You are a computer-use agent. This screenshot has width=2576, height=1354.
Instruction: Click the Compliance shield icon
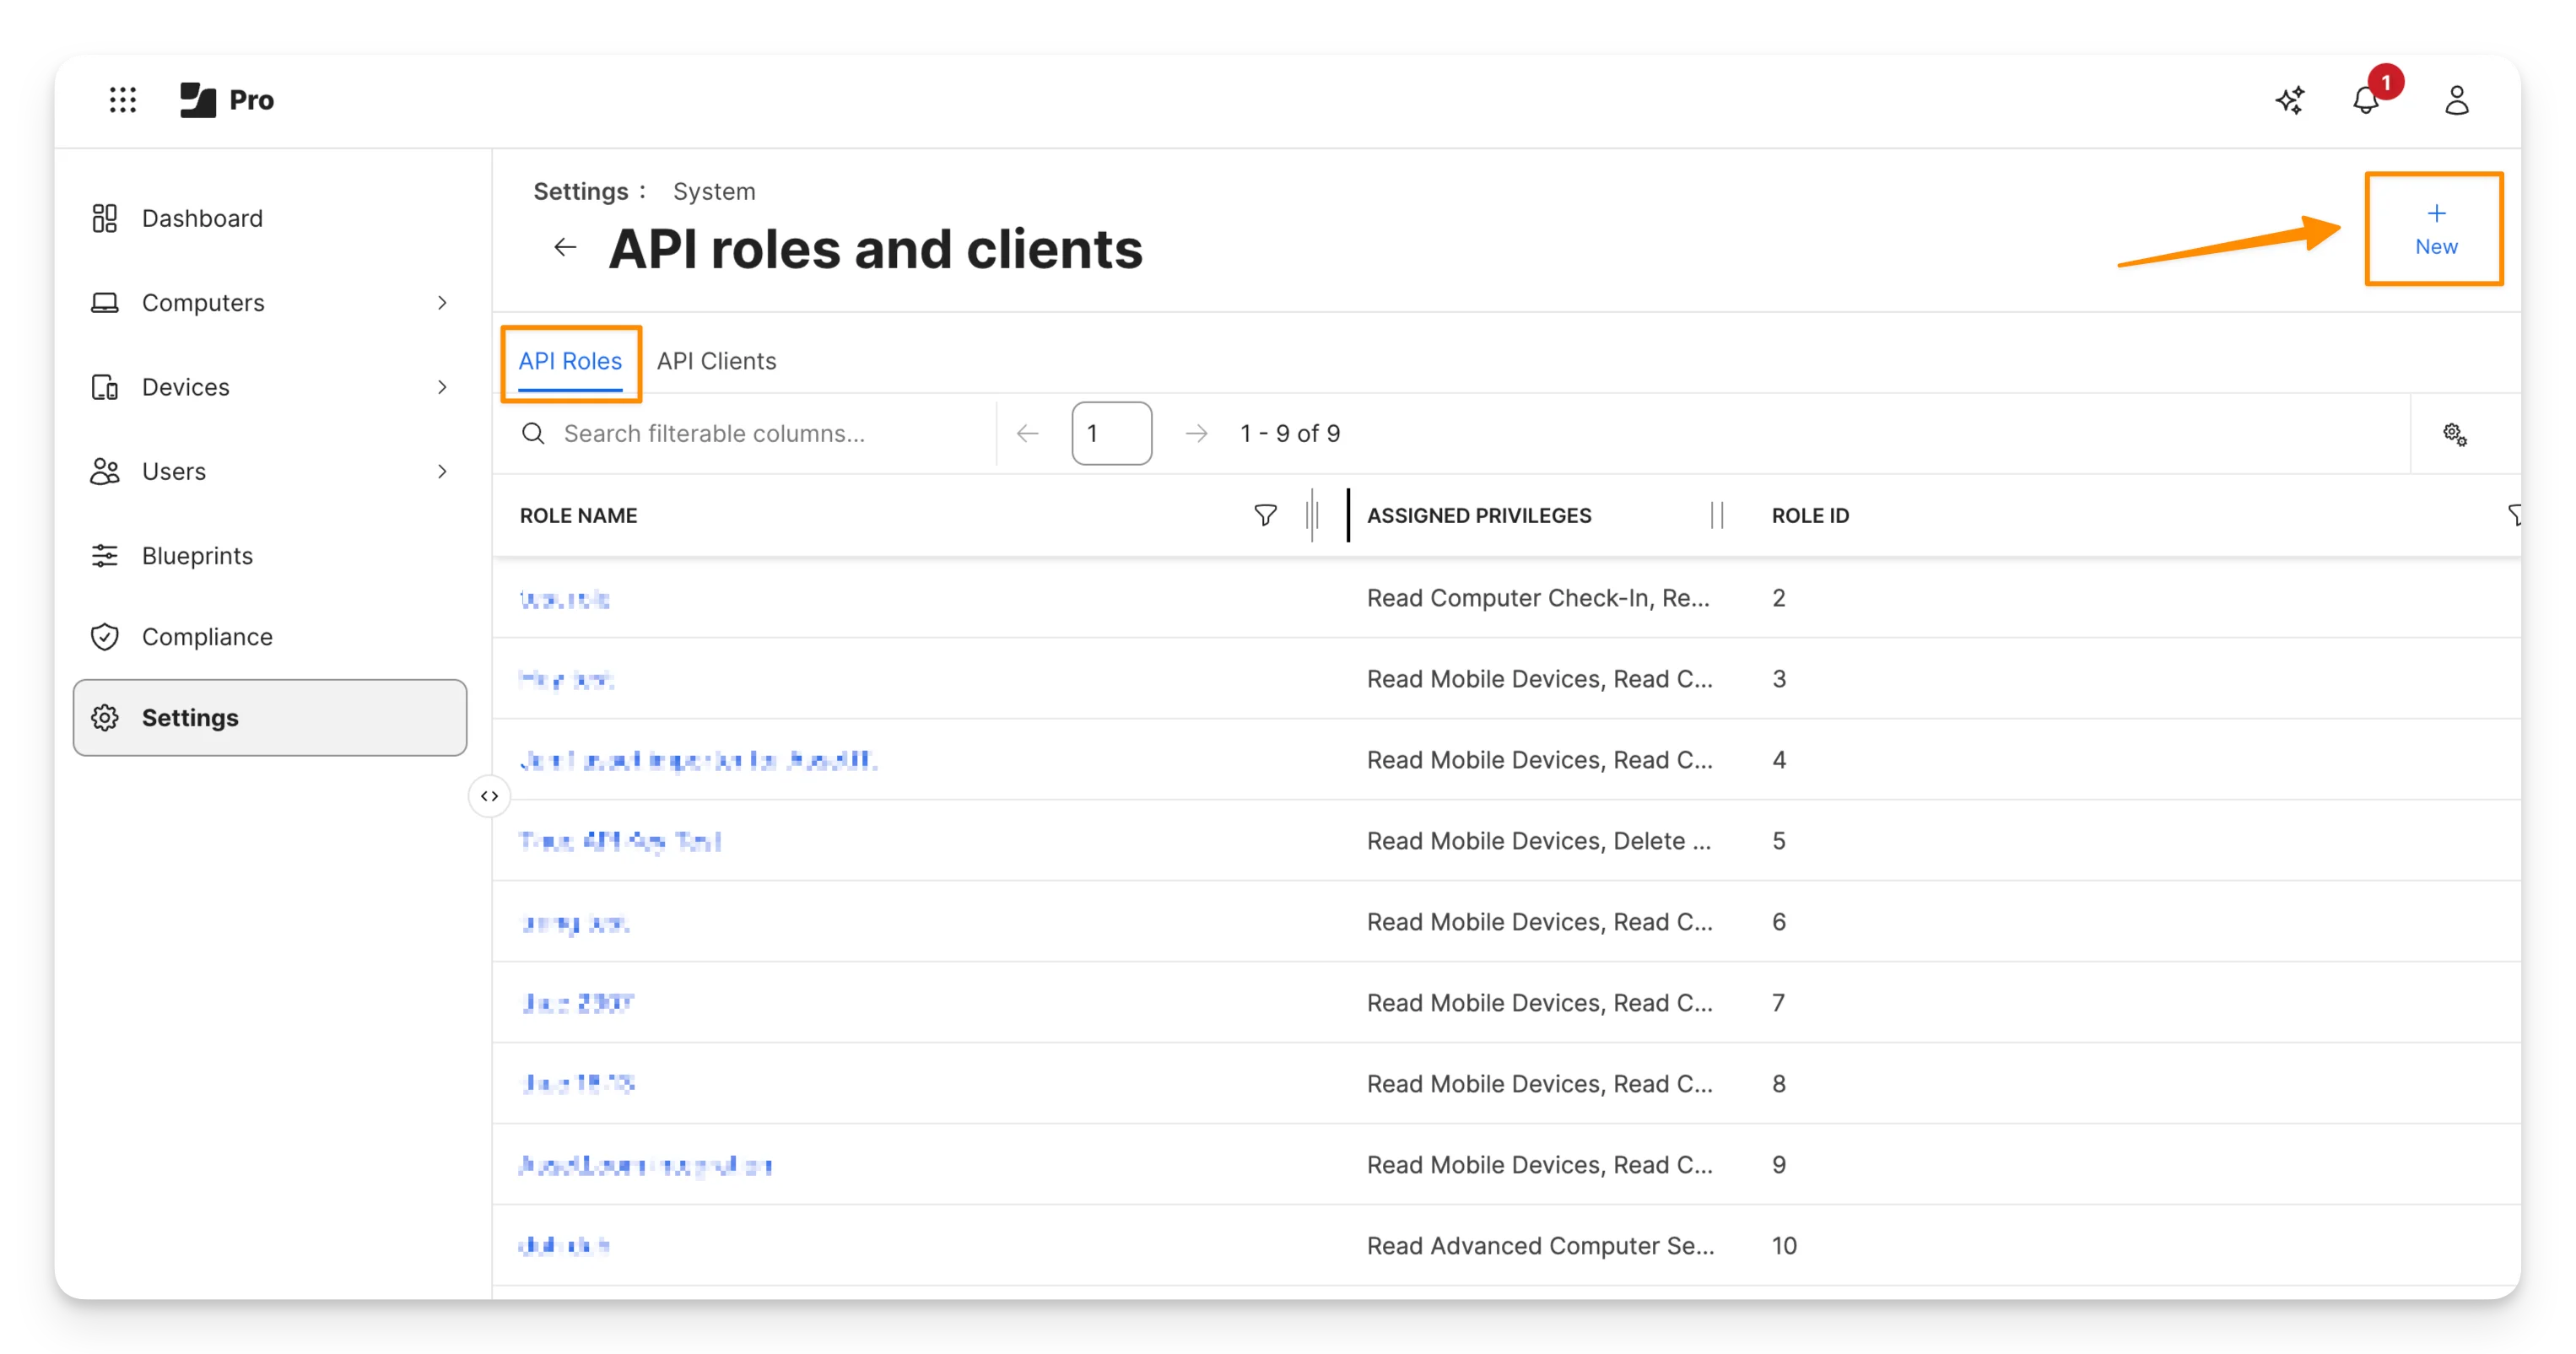tap(105, 636)
